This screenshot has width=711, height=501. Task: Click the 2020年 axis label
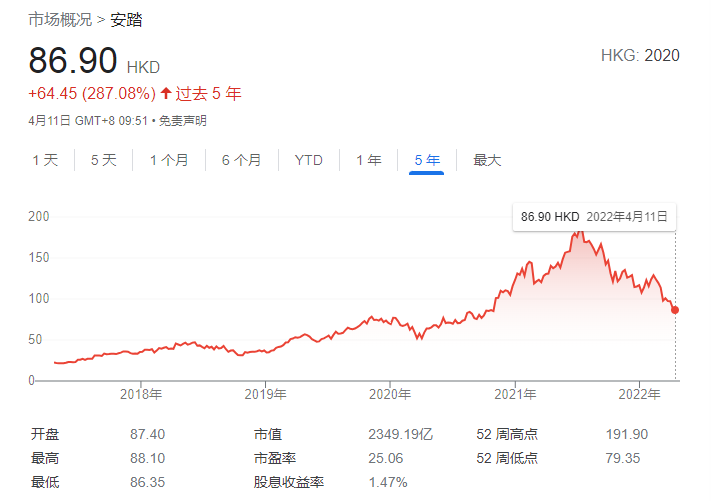coord(390,394)
